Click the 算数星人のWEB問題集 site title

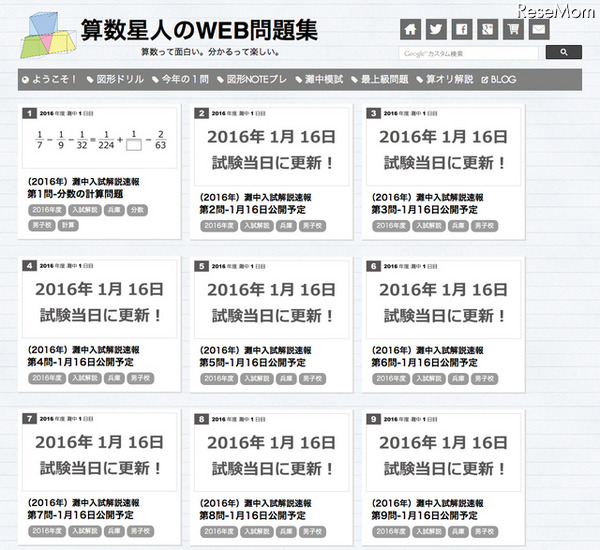pyautogui.click(x=199, y=30)
